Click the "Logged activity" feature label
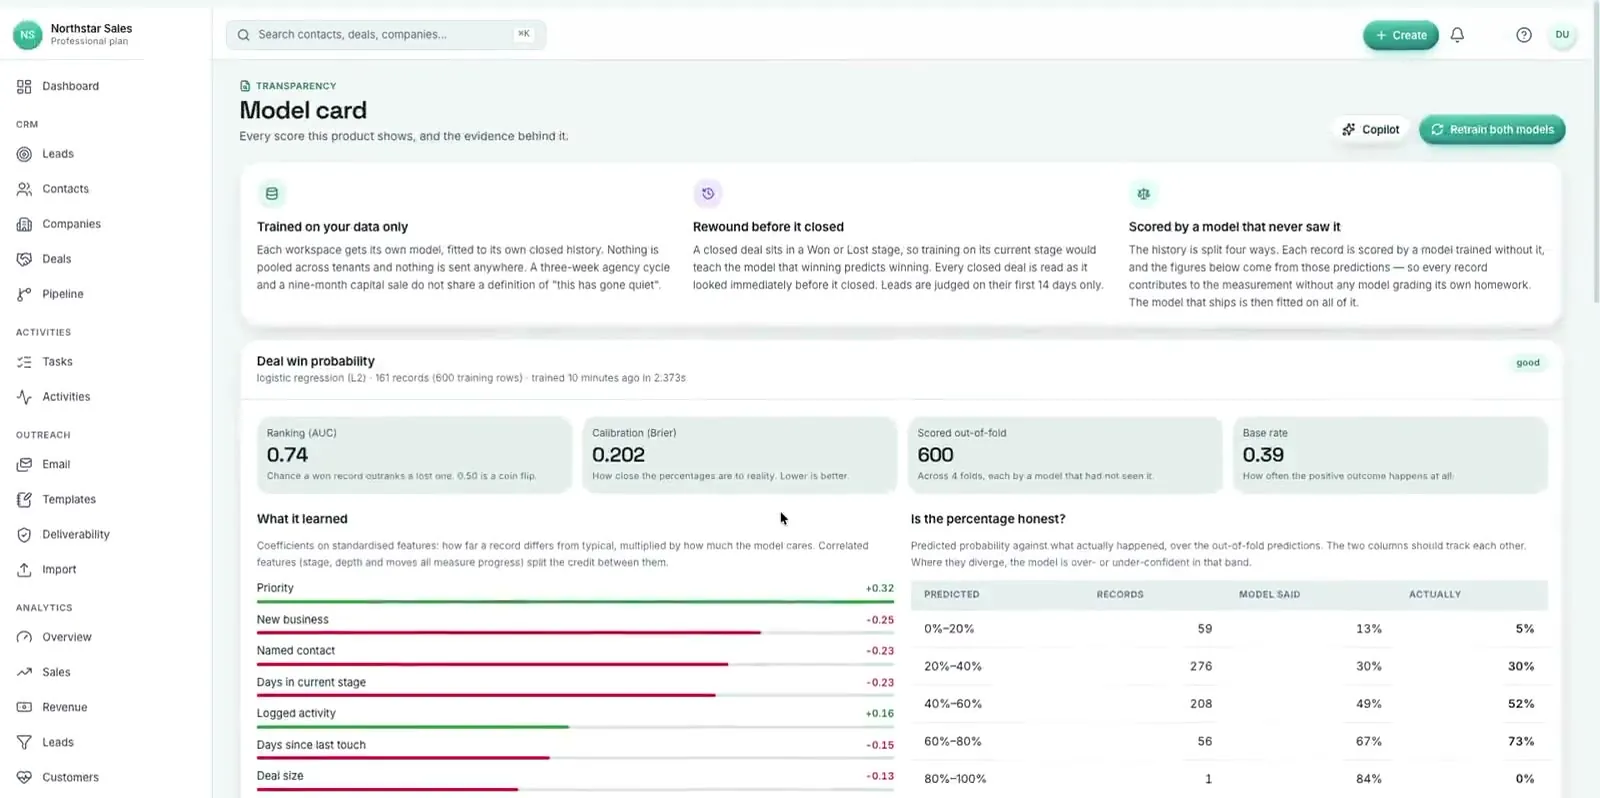 tap(296, 713)
